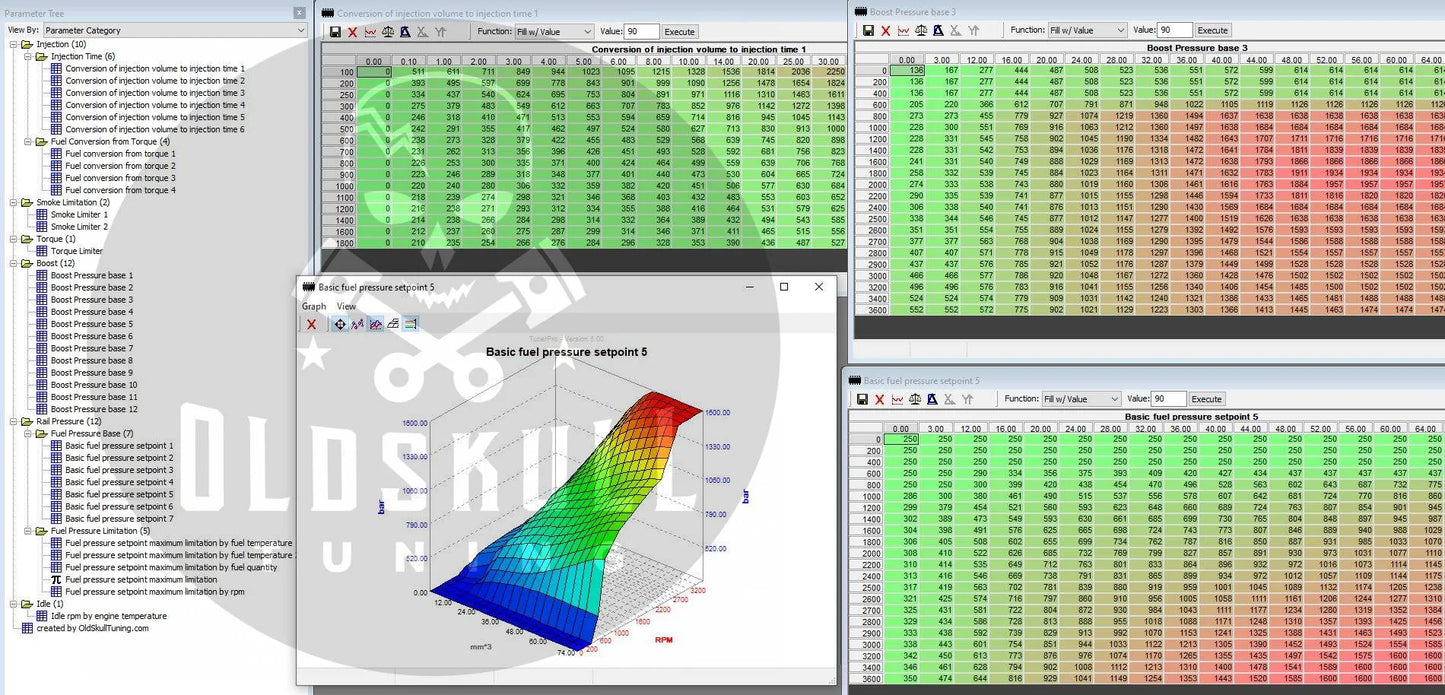Collapse the Injection Time (6) tree node
Image resolution: width=1445 pixels, height=695 pixels.
pyautogui.click(x=28, y=57)
